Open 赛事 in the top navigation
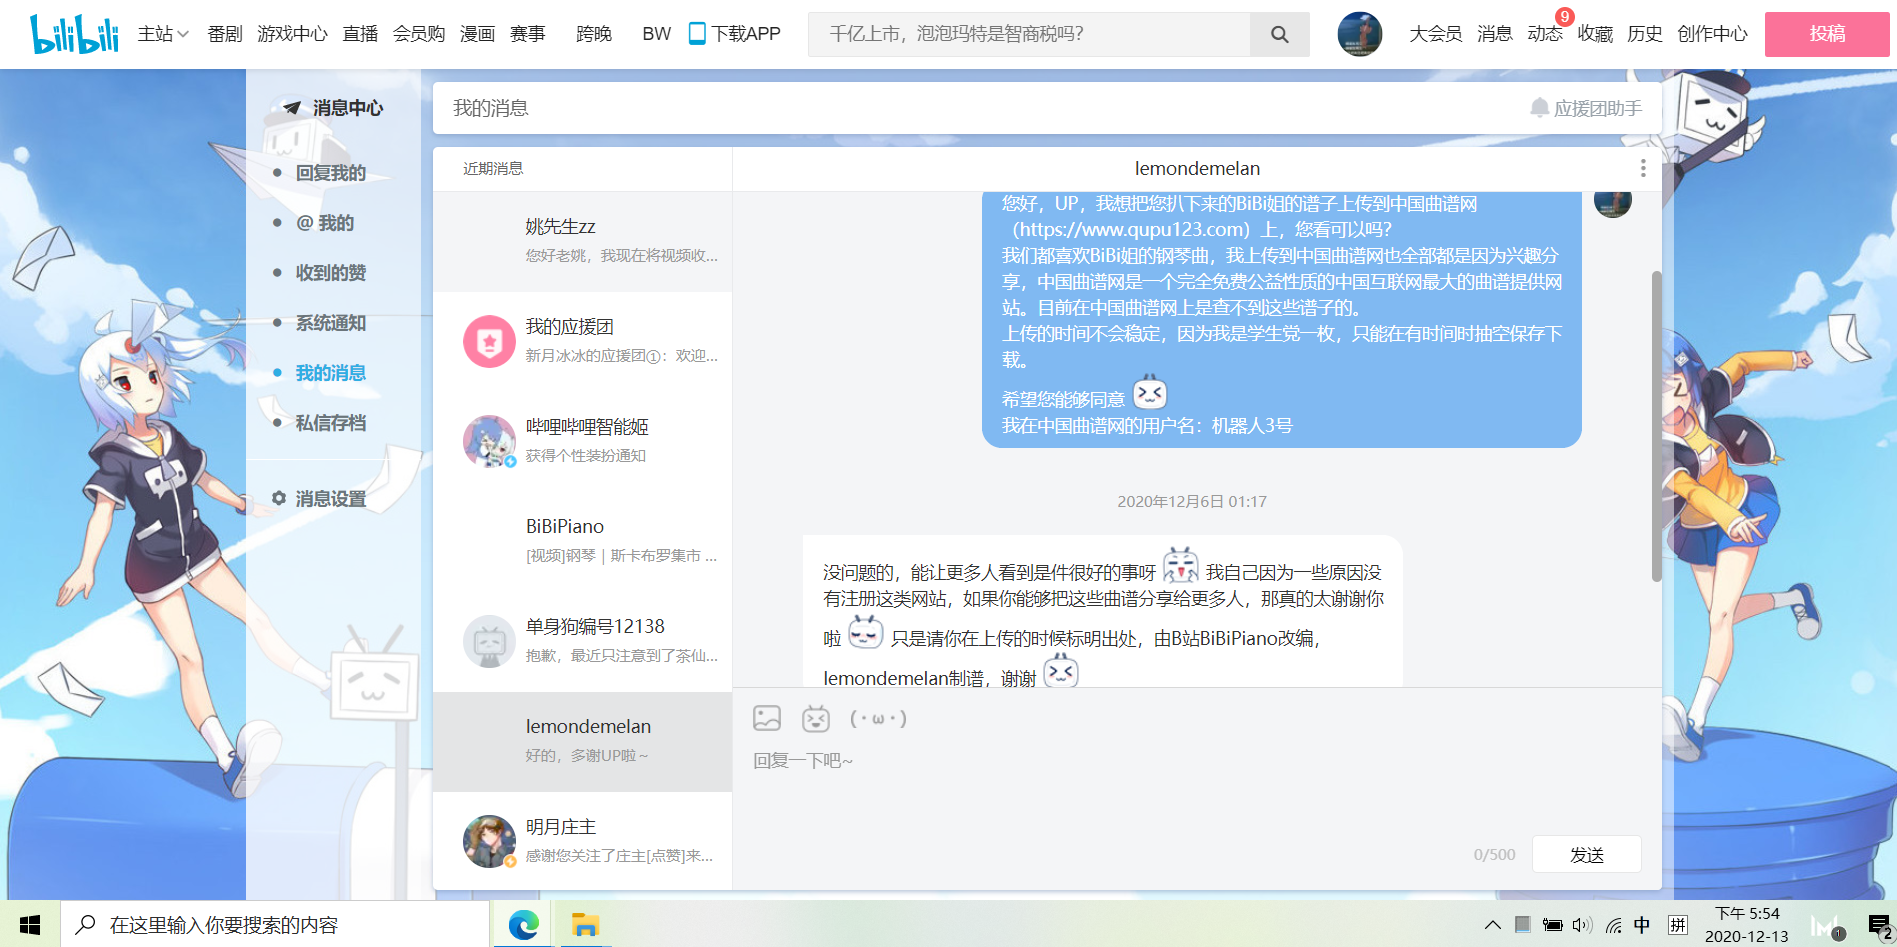Viewport: 1897px width, 947px height. [528, 34]
